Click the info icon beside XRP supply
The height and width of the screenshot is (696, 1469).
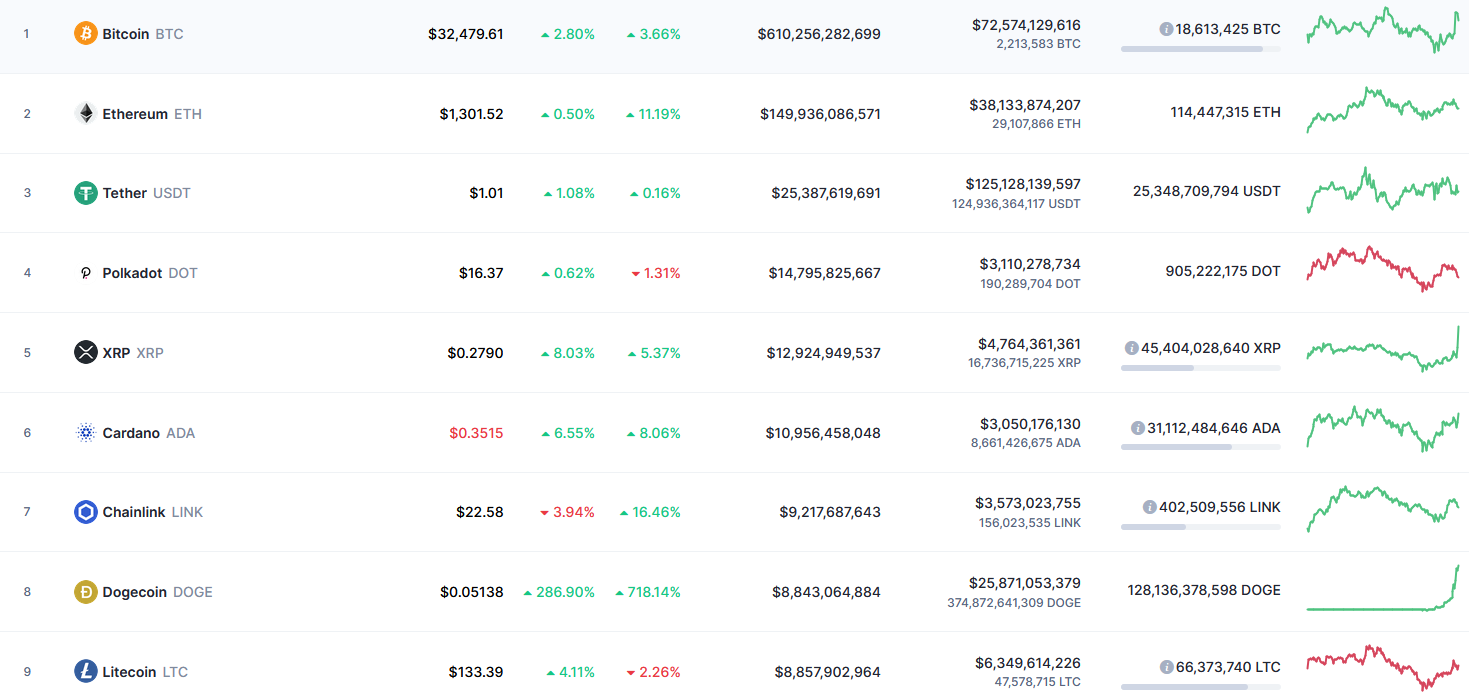point(1132,348)
